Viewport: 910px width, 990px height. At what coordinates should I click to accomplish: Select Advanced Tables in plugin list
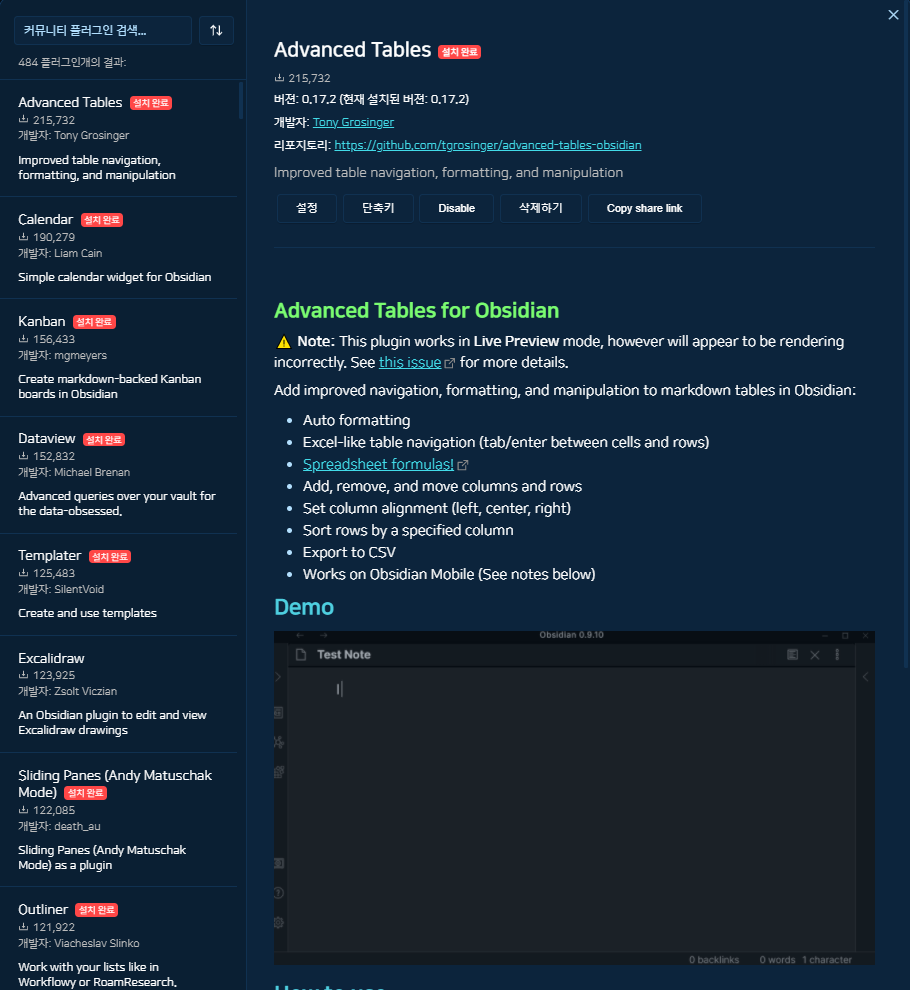point(119,138)
